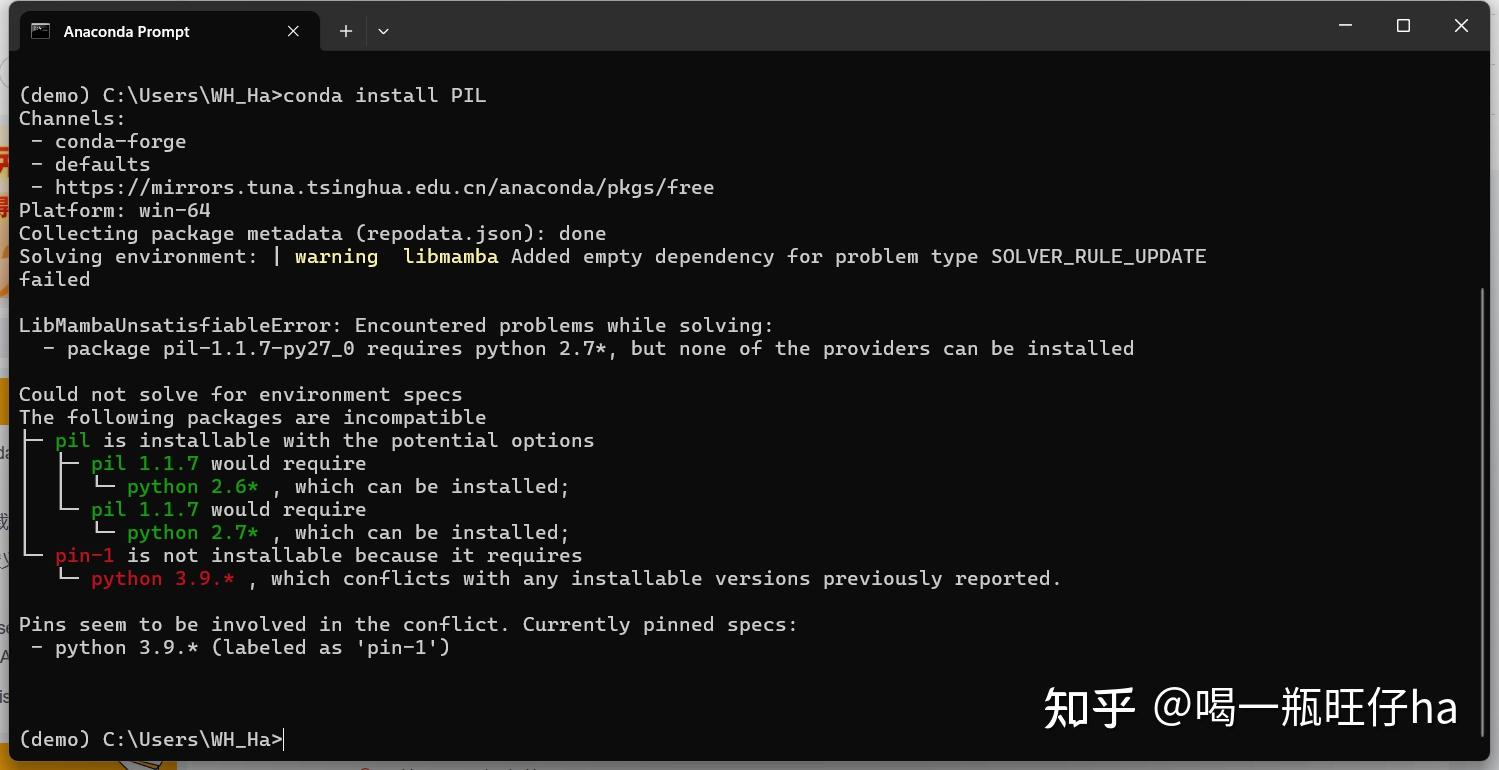Click the green pil package entry
This screenshot has height=770, width=1499.
point(72,440)
